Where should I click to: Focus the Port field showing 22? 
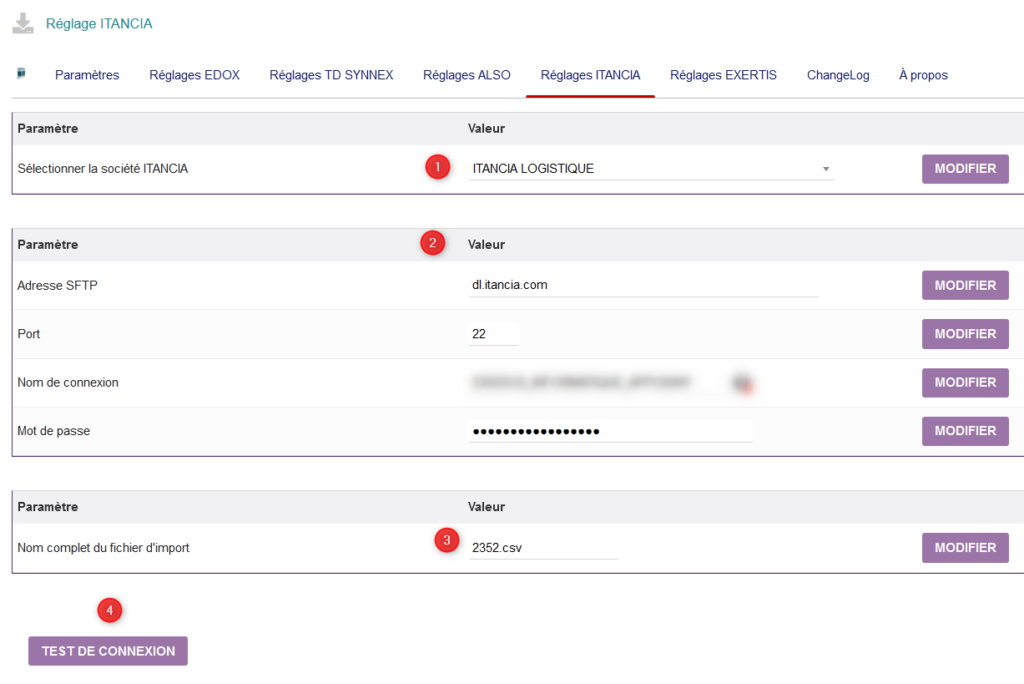494,334
